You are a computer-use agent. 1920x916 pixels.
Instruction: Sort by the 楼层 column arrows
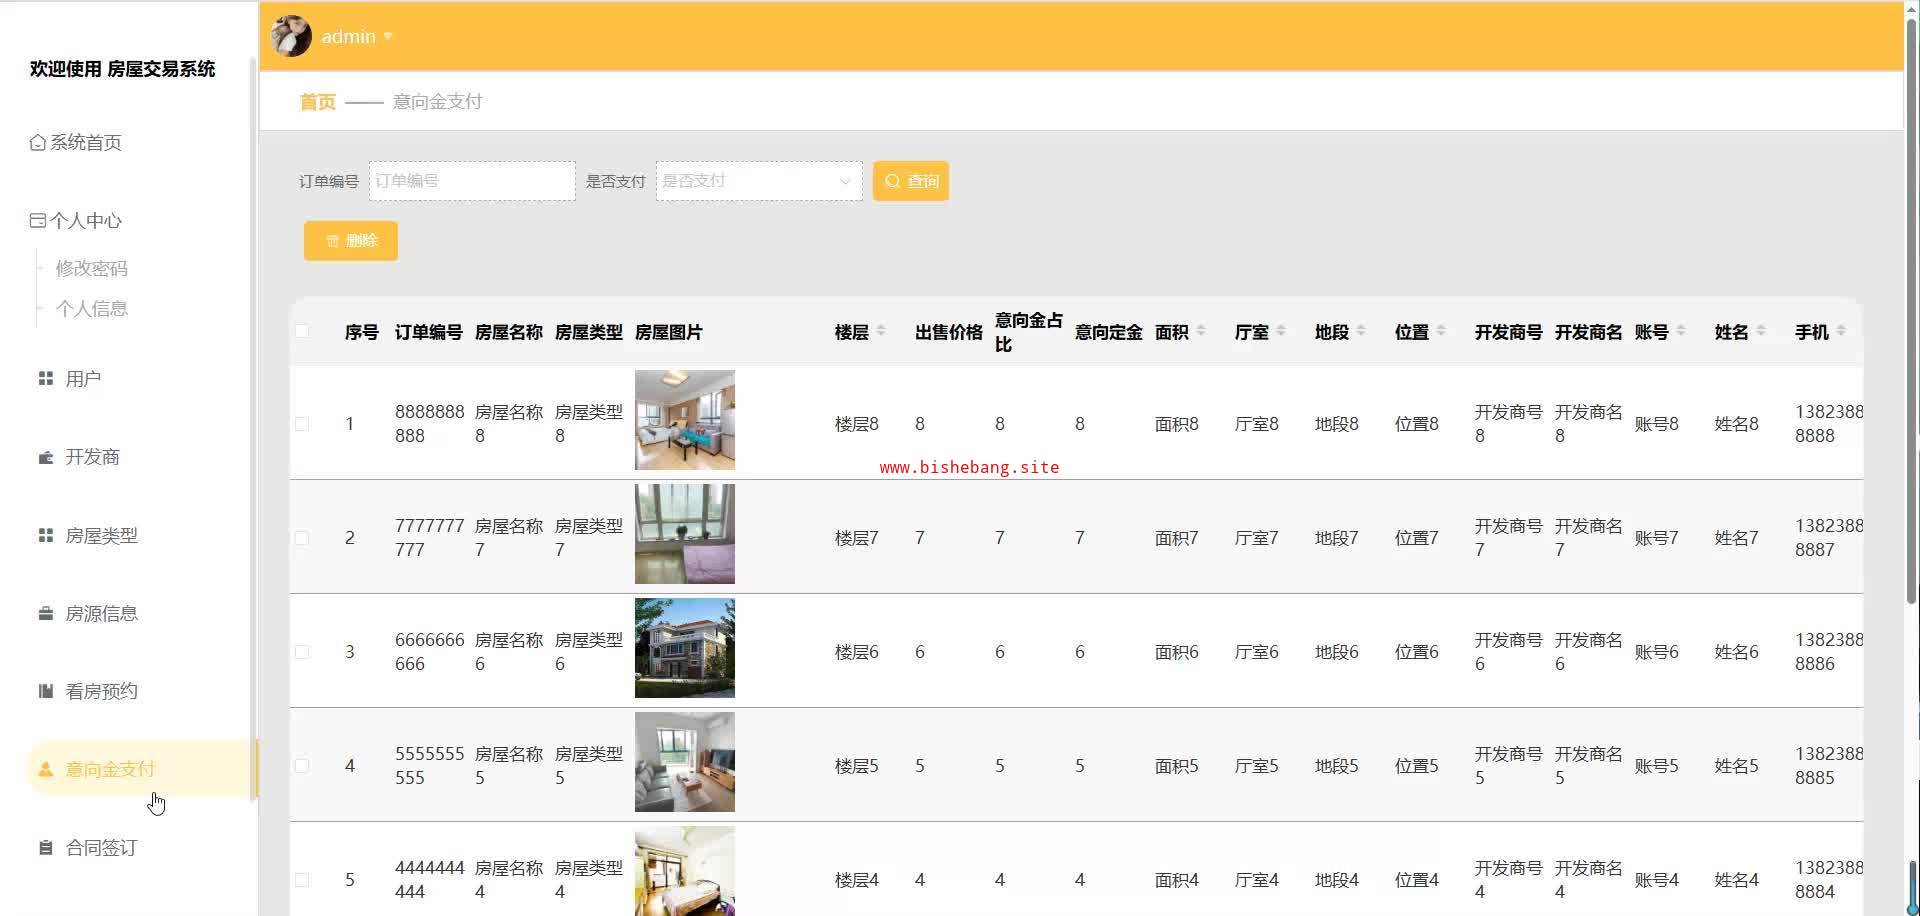click(881, 331)
